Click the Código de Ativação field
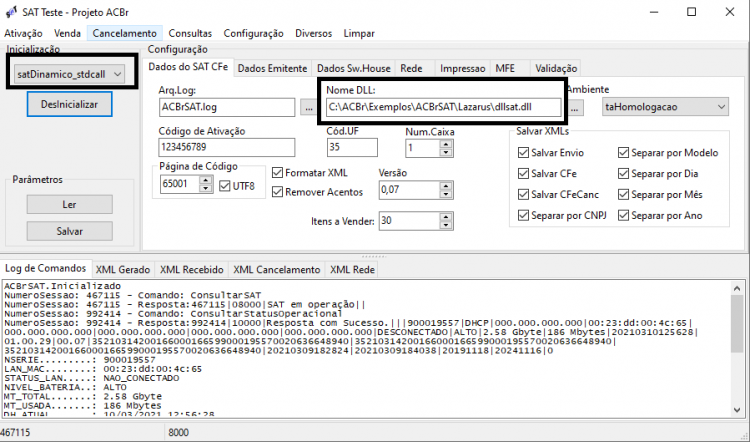 click(x=227, y=147)
